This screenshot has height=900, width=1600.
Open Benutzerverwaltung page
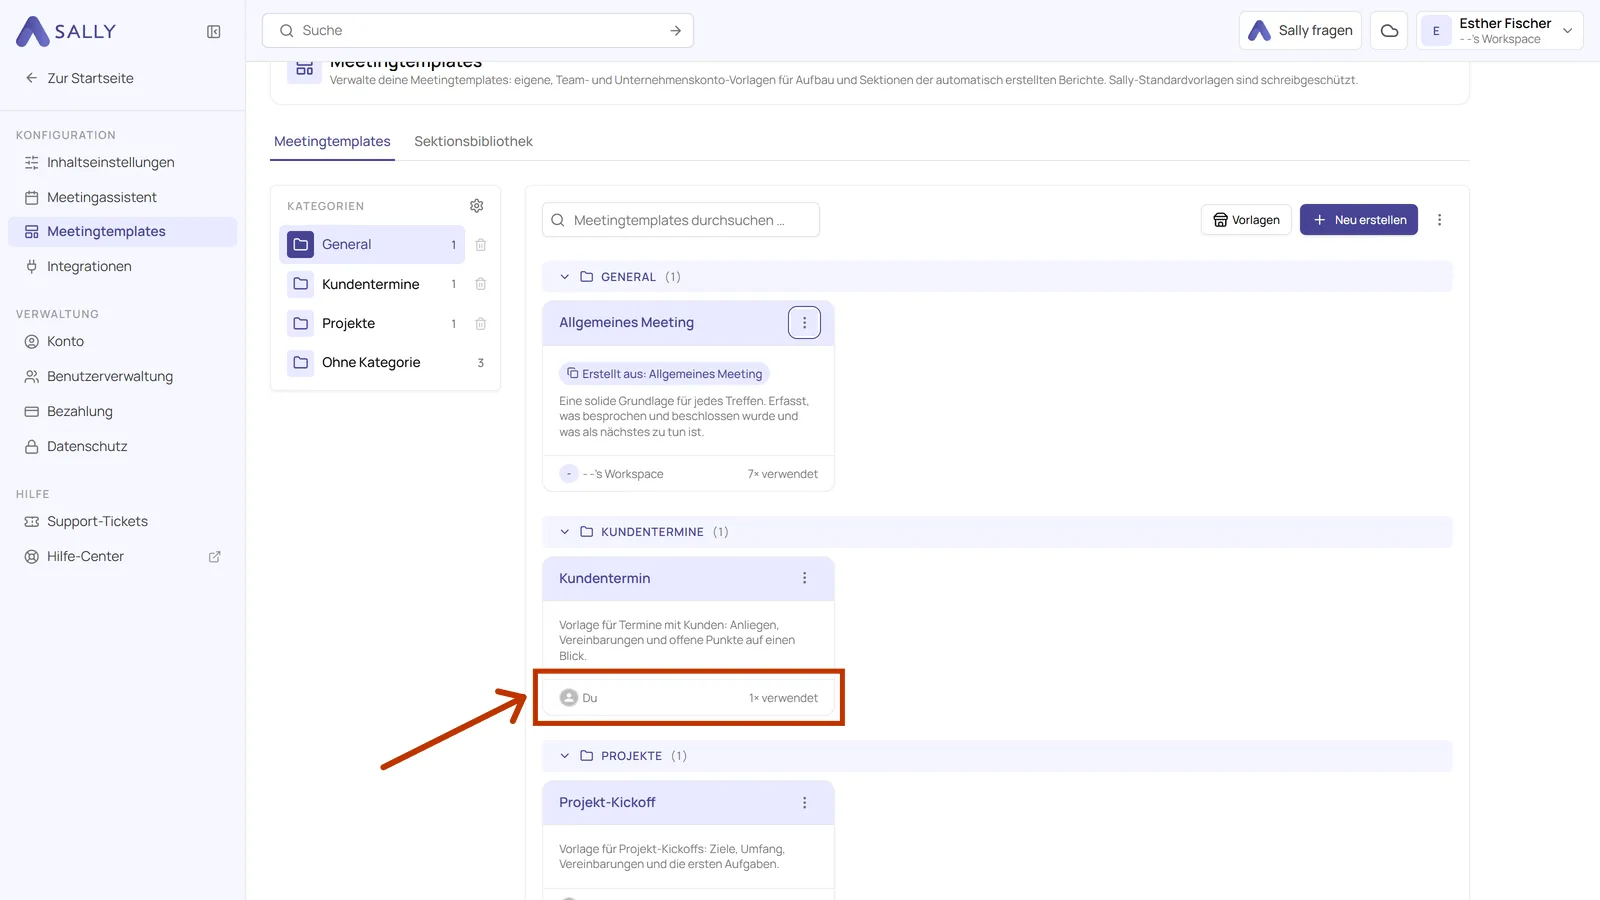pos(122,376)
